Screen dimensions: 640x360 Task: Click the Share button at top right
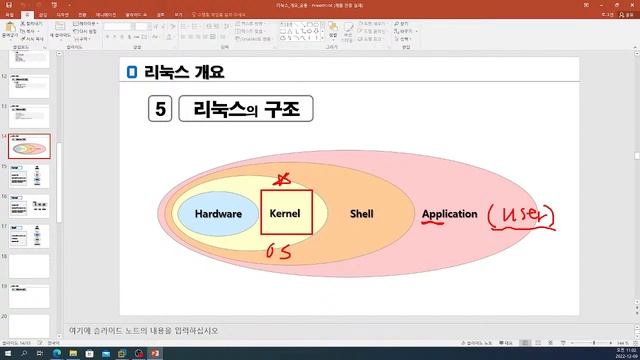pyautogui.click(x=627, y=15)
